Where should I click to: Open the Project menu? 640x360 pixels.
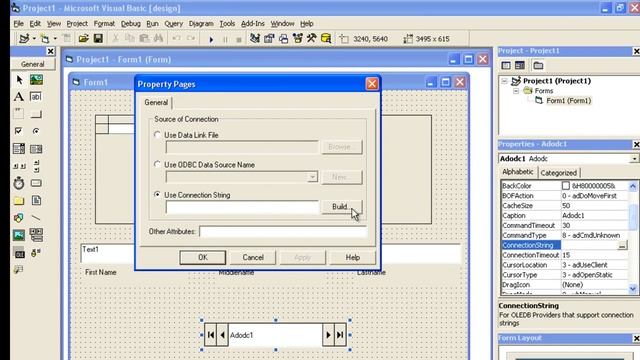77,24
